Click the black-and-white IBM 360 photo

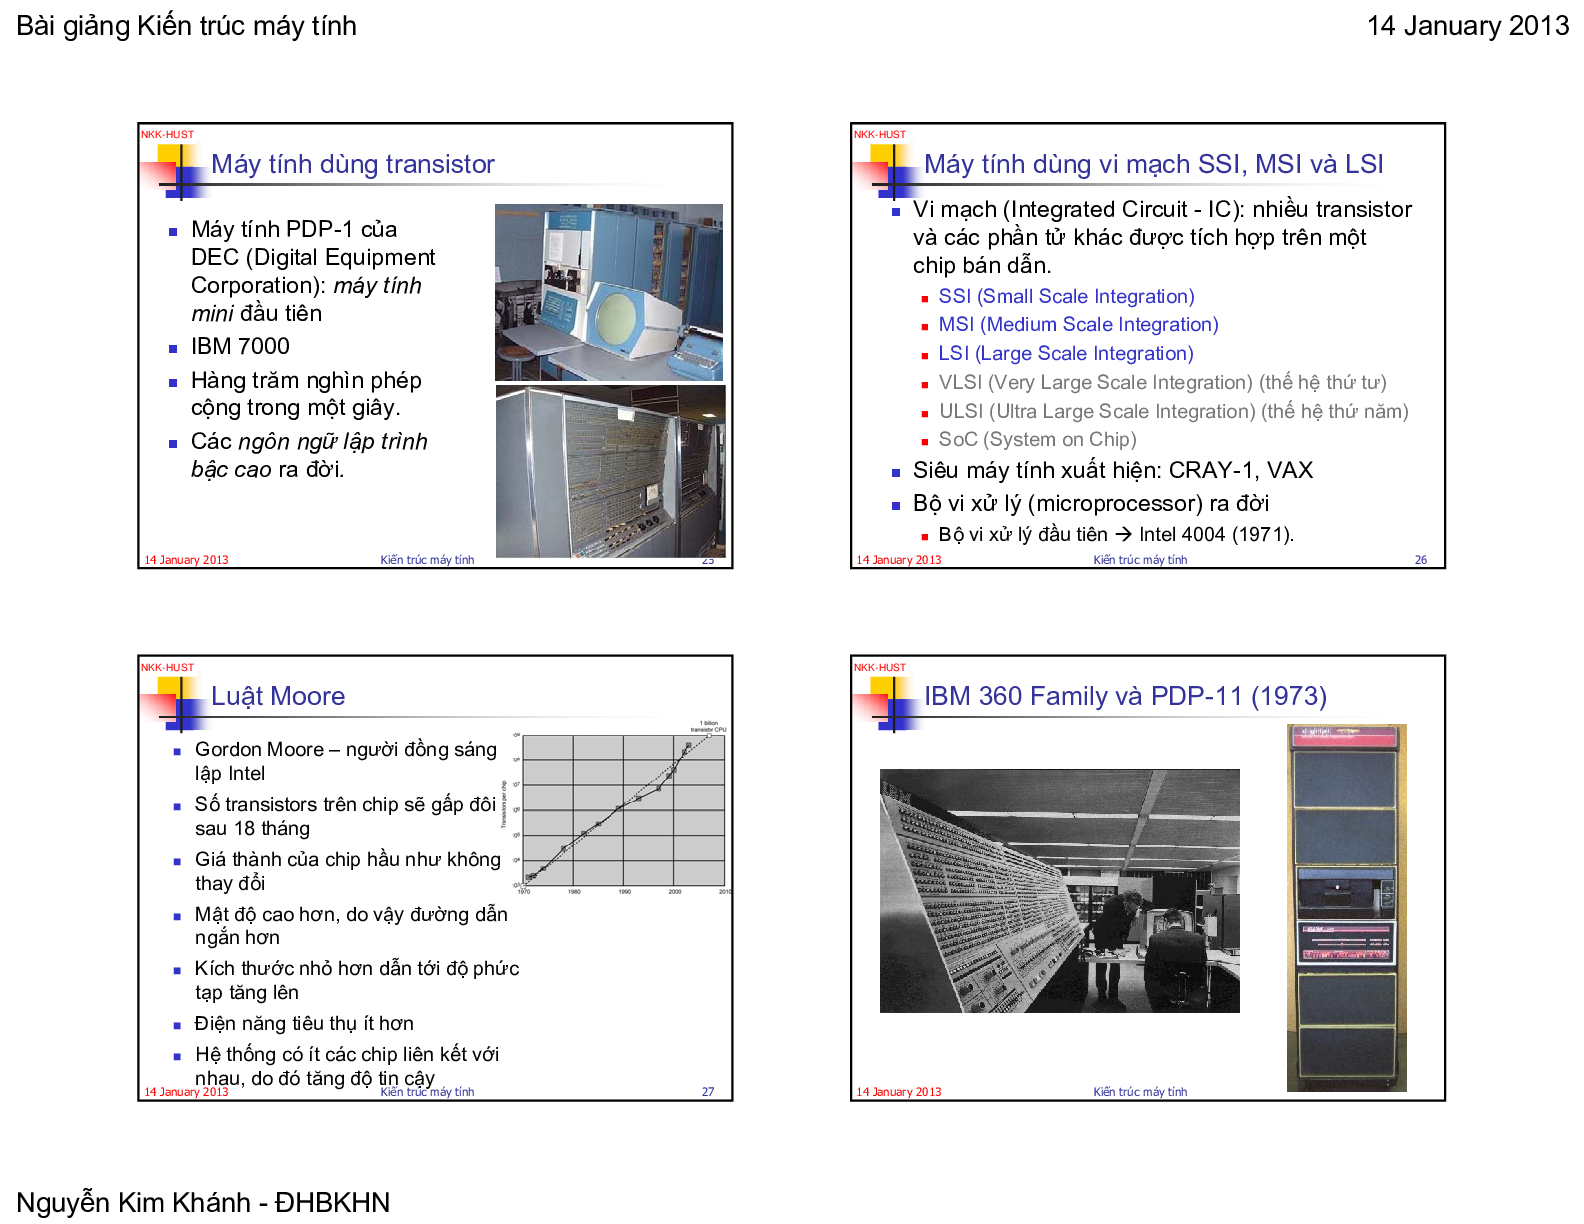click(1059, 890)
